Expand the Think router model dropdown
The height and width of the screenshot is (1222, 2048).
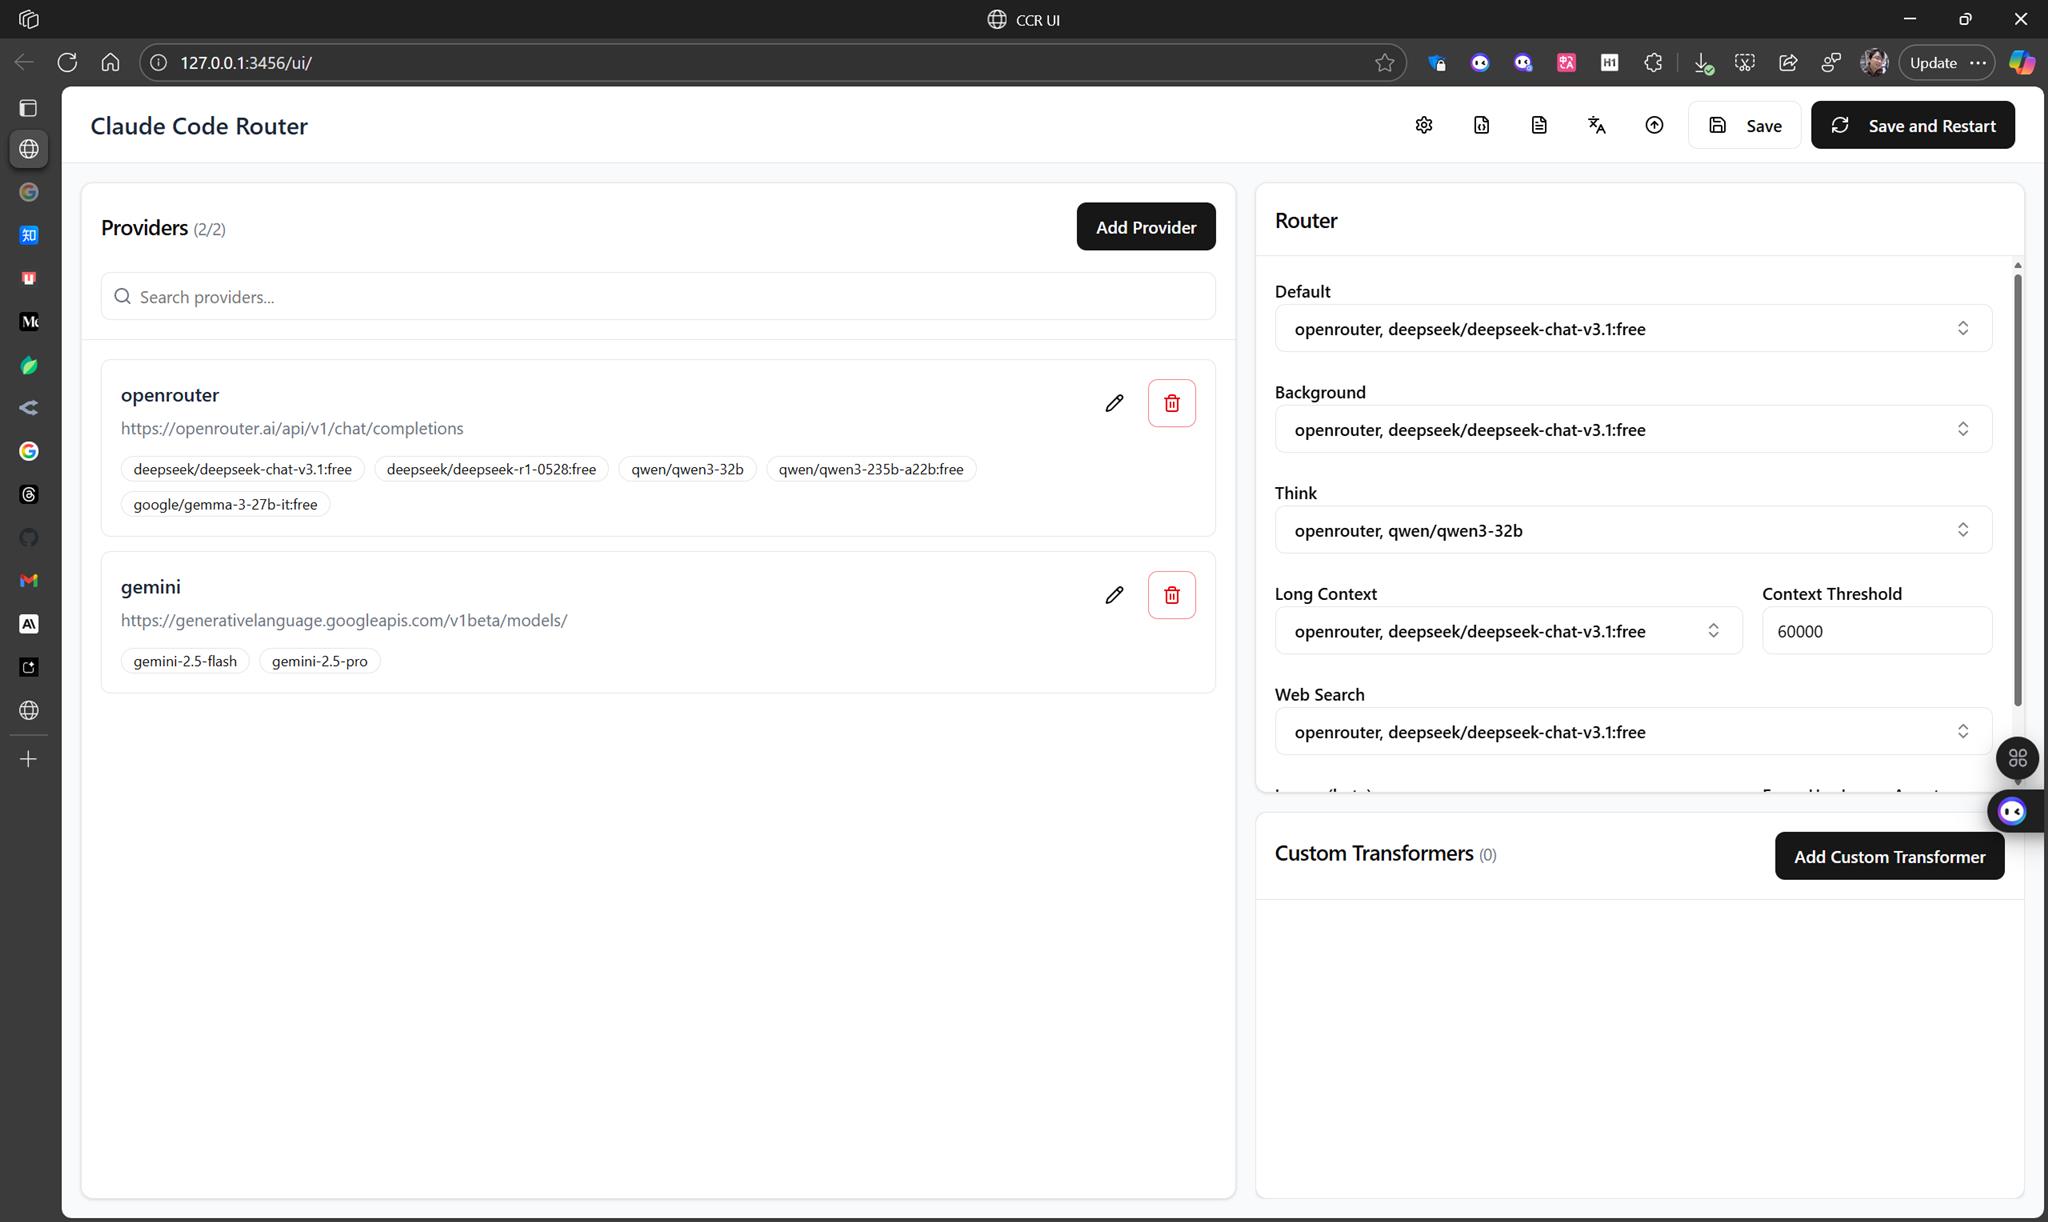pyautogui.click(x=1632, y=530)
